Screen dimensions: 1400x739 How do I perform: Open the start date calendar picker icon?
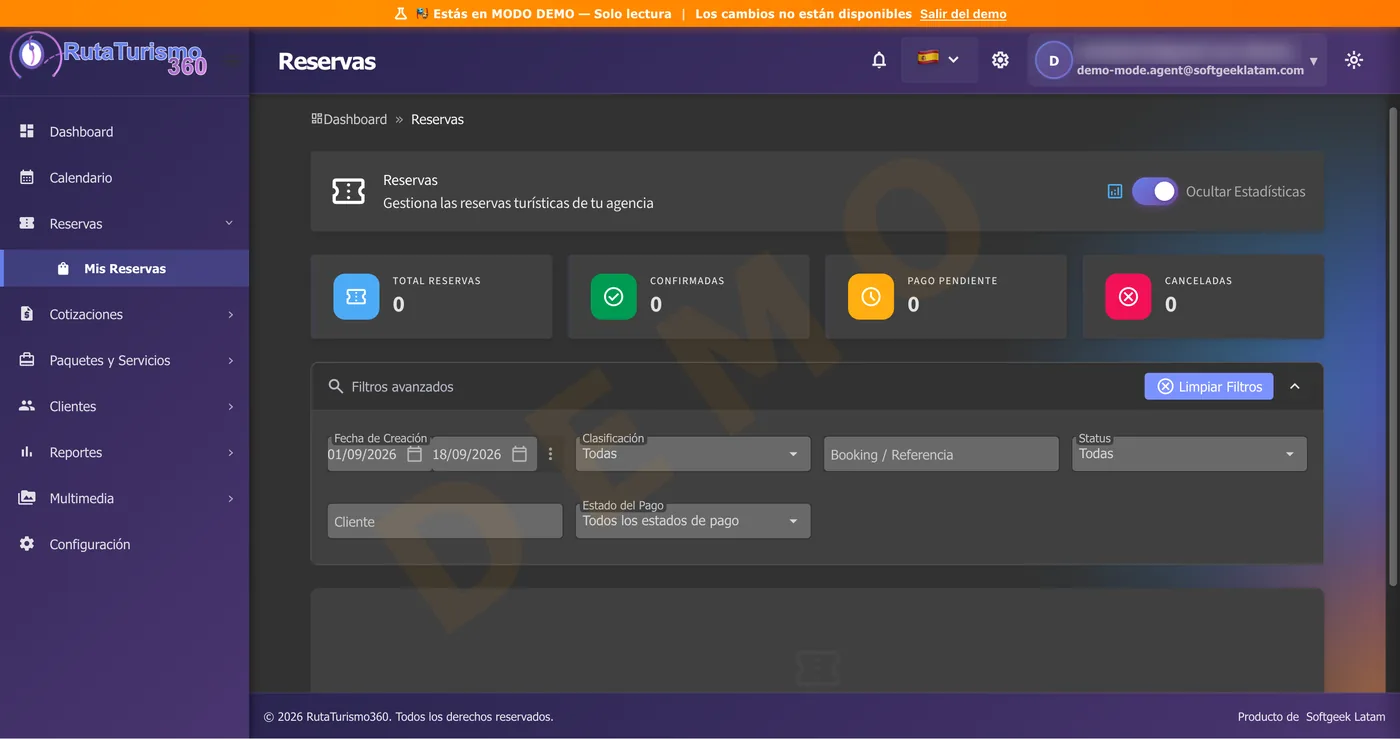[x=414, y=454]
